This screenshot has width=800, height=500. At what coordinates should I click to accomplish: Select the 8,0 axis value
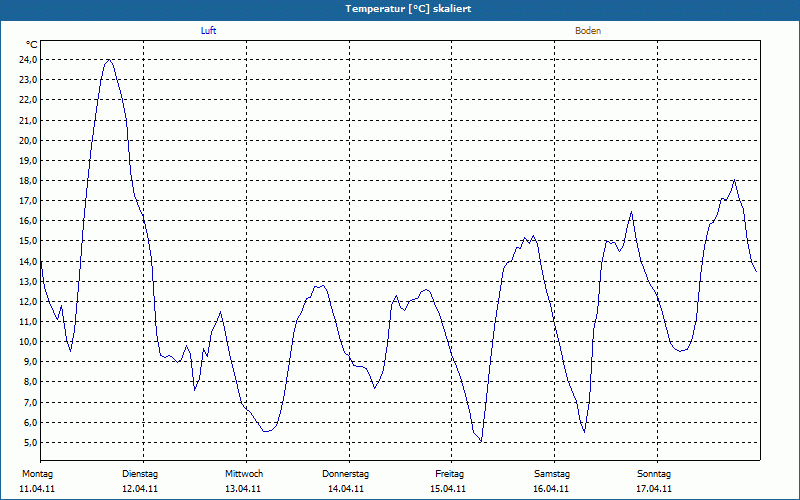[30, 382]
